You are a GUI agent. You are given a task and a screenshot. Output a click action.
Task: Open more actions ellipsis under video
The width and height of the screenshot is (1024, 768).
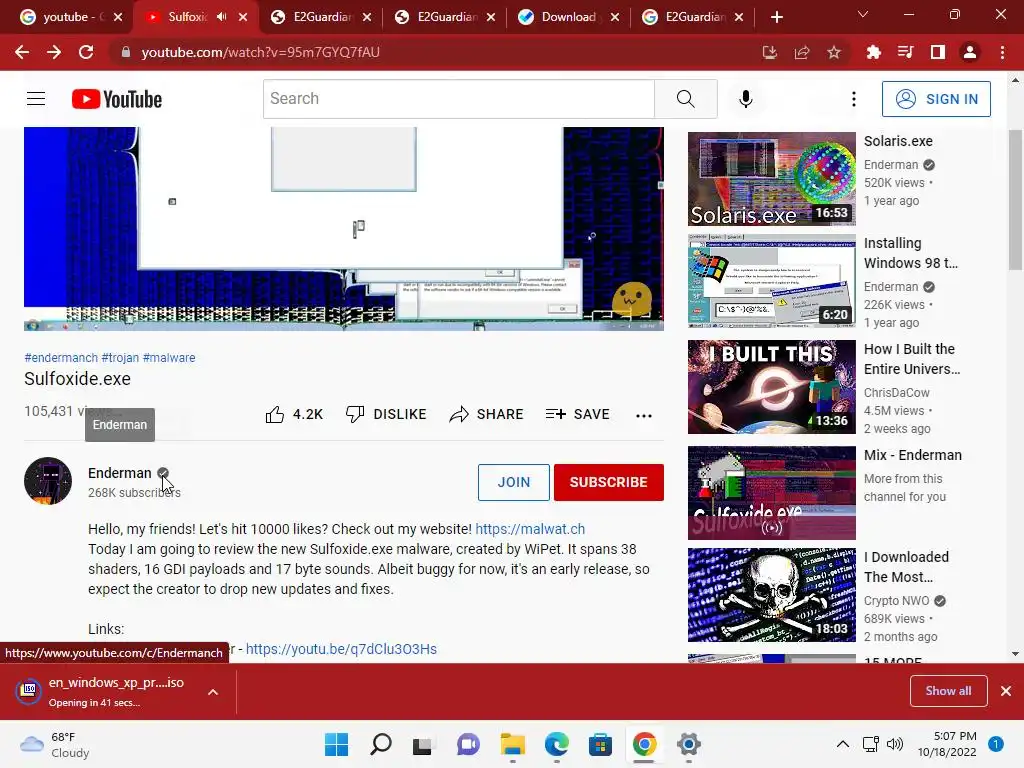tap(644, 415)
